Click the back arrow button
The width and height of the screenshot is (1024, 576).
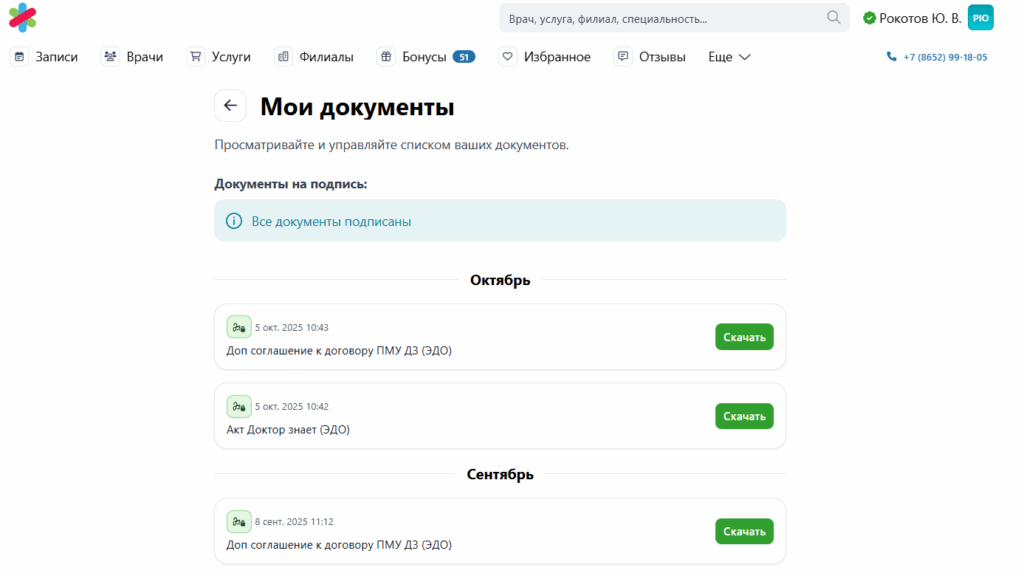coord(230,106)
